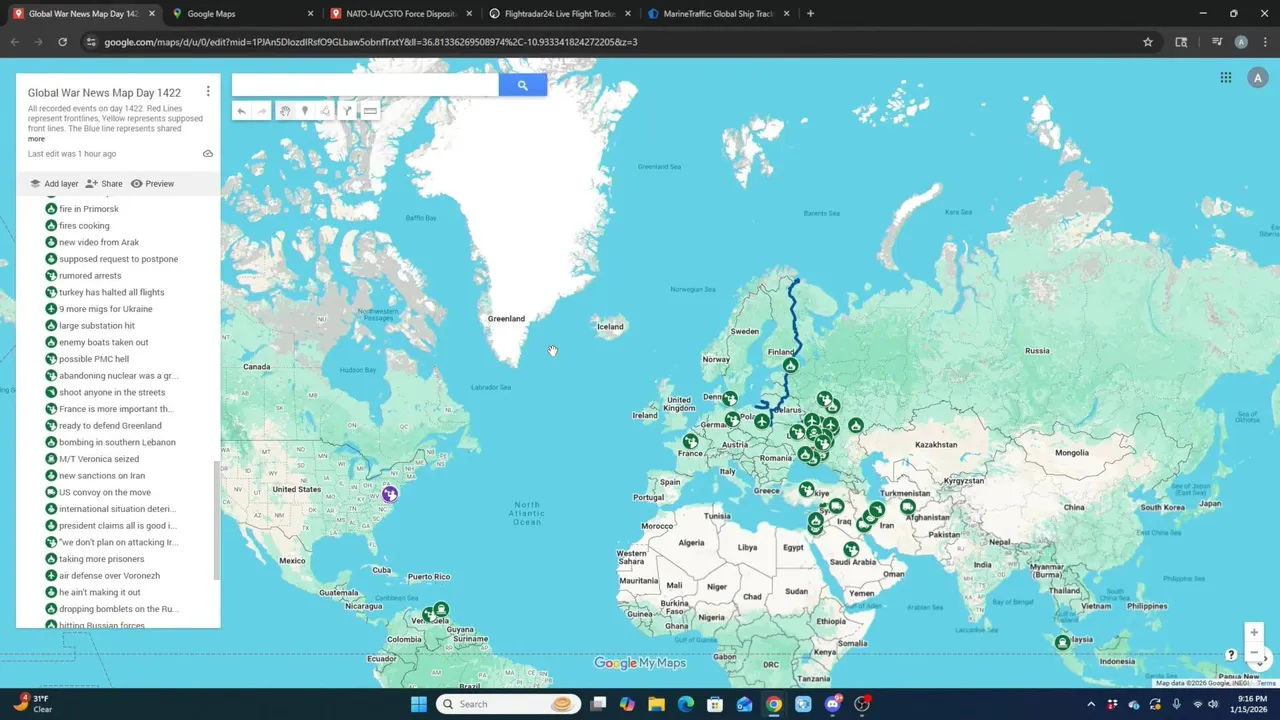1280x720 pixels.
Task: Click the green marker near Malaysia
Action: [x=1062, y=643]
